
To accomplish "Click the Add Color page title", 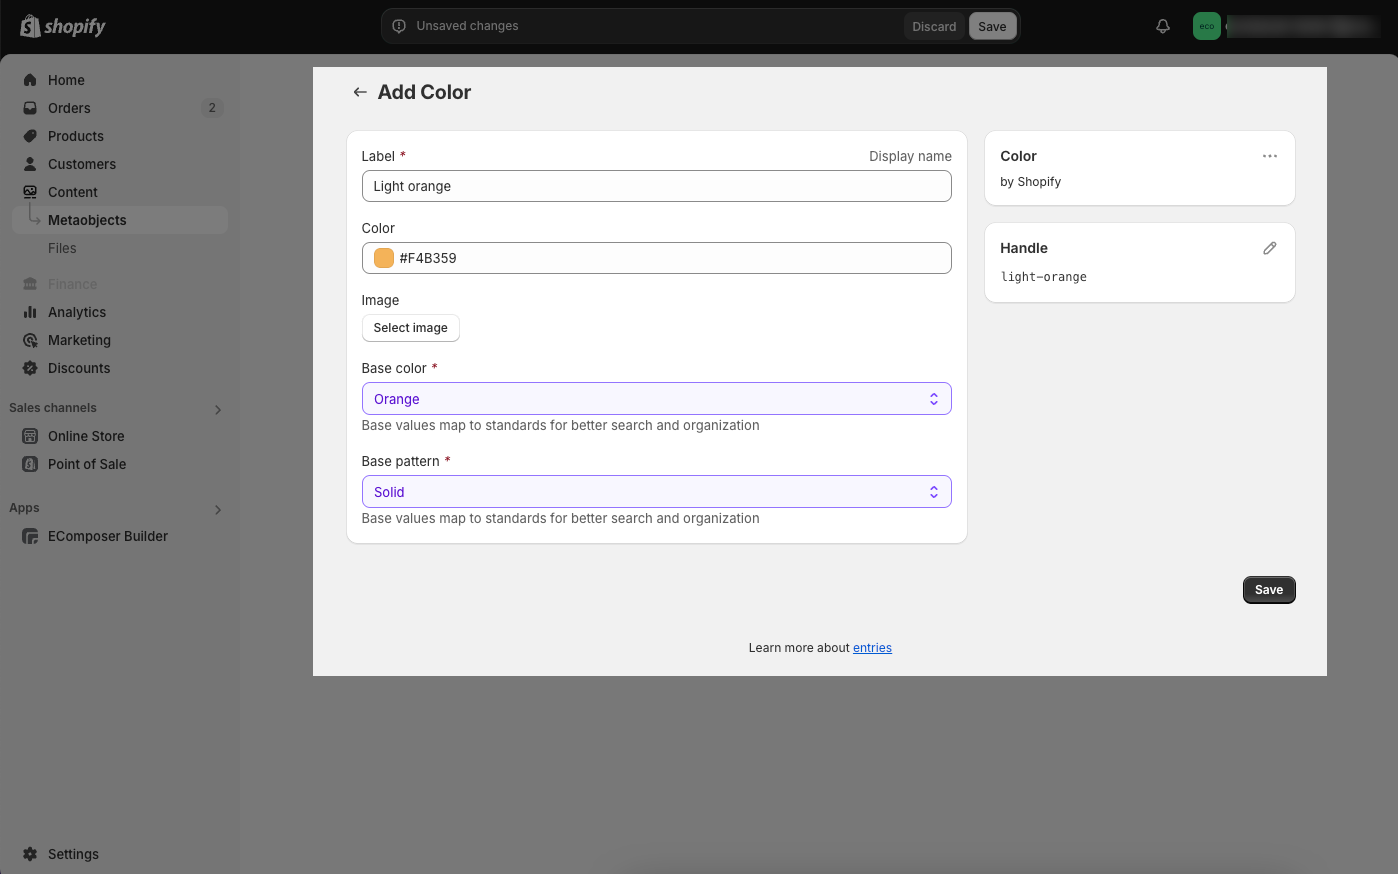I will click(x=424, y=92).
